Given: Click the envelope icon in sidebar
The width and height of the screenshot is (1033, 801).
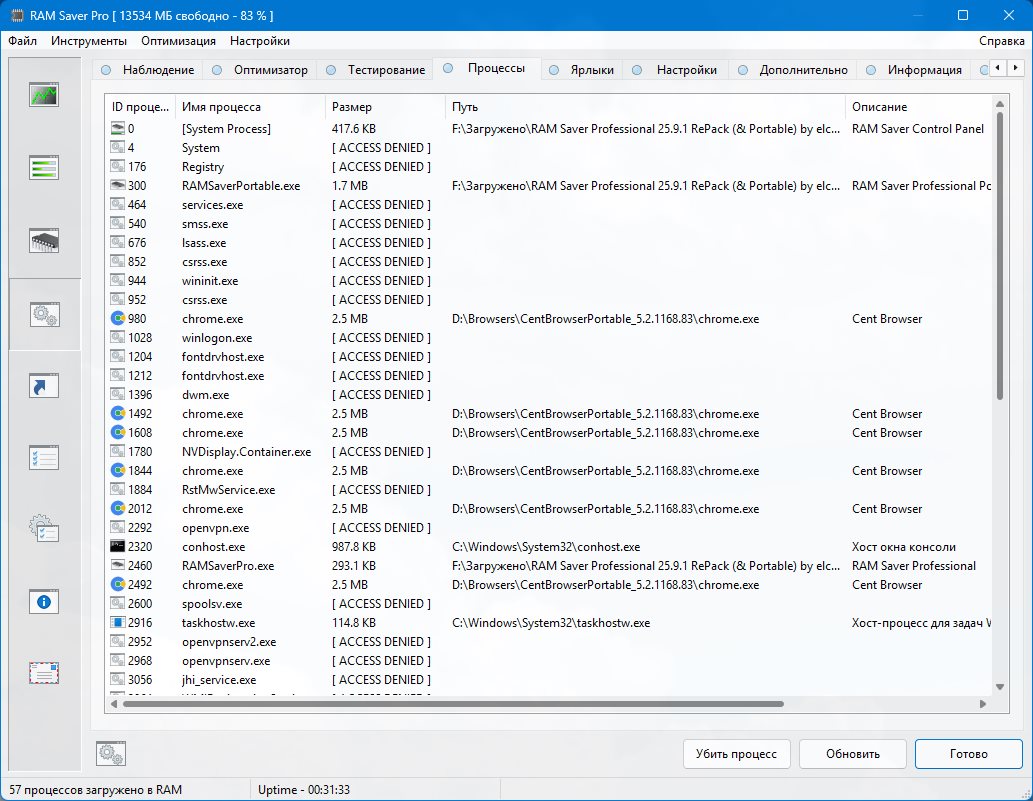Looking at the screenshot, I should coord(44,673).
